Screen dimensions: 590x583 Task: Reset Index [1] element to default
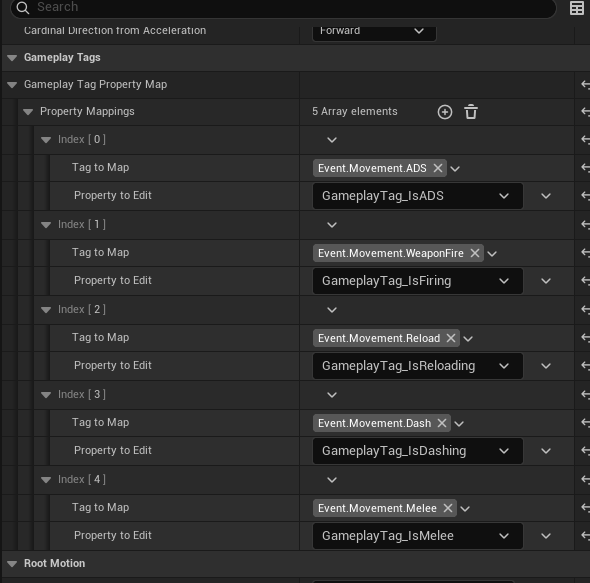coord(585,224)
